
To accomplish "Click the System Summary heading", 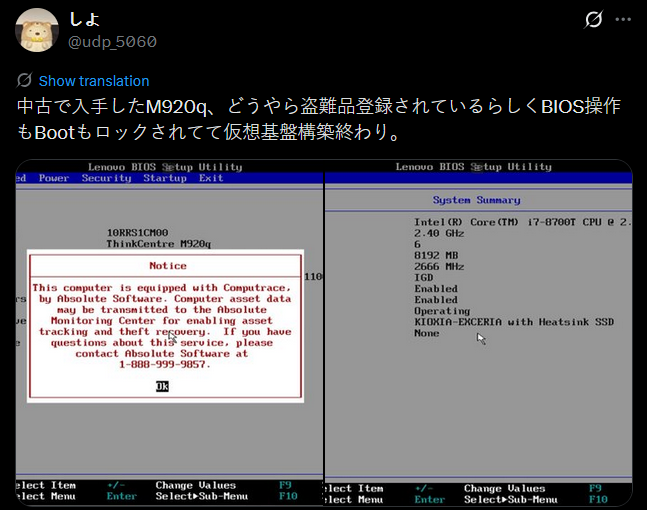I will (476, 200).
